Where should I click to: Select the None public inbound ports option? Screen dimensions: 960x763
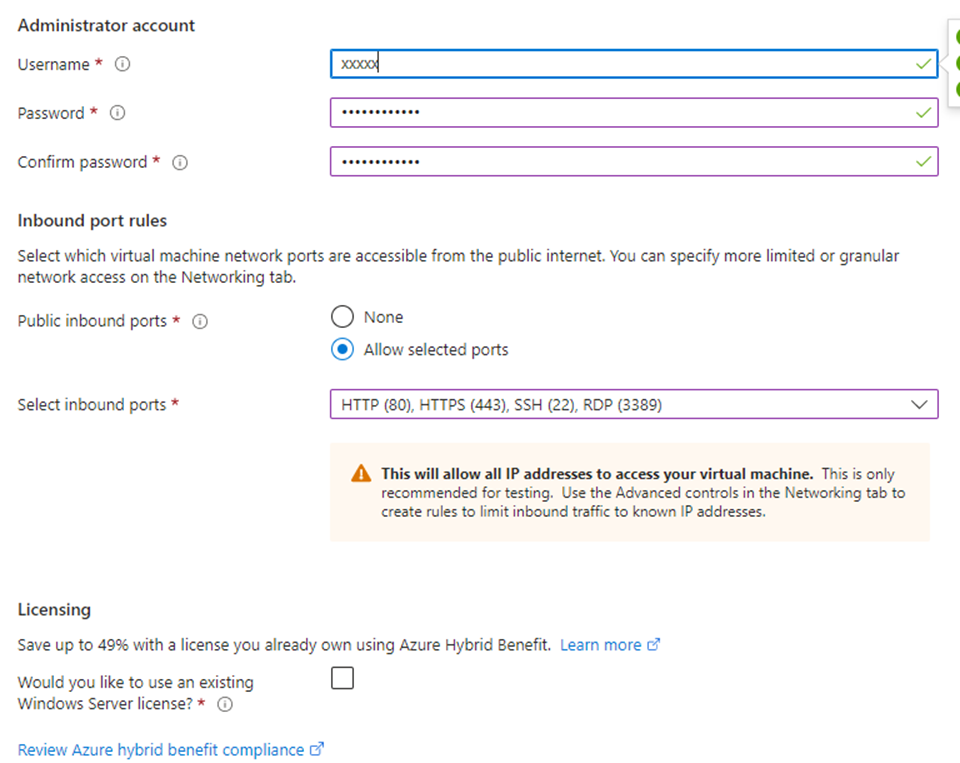click(343, 317)
